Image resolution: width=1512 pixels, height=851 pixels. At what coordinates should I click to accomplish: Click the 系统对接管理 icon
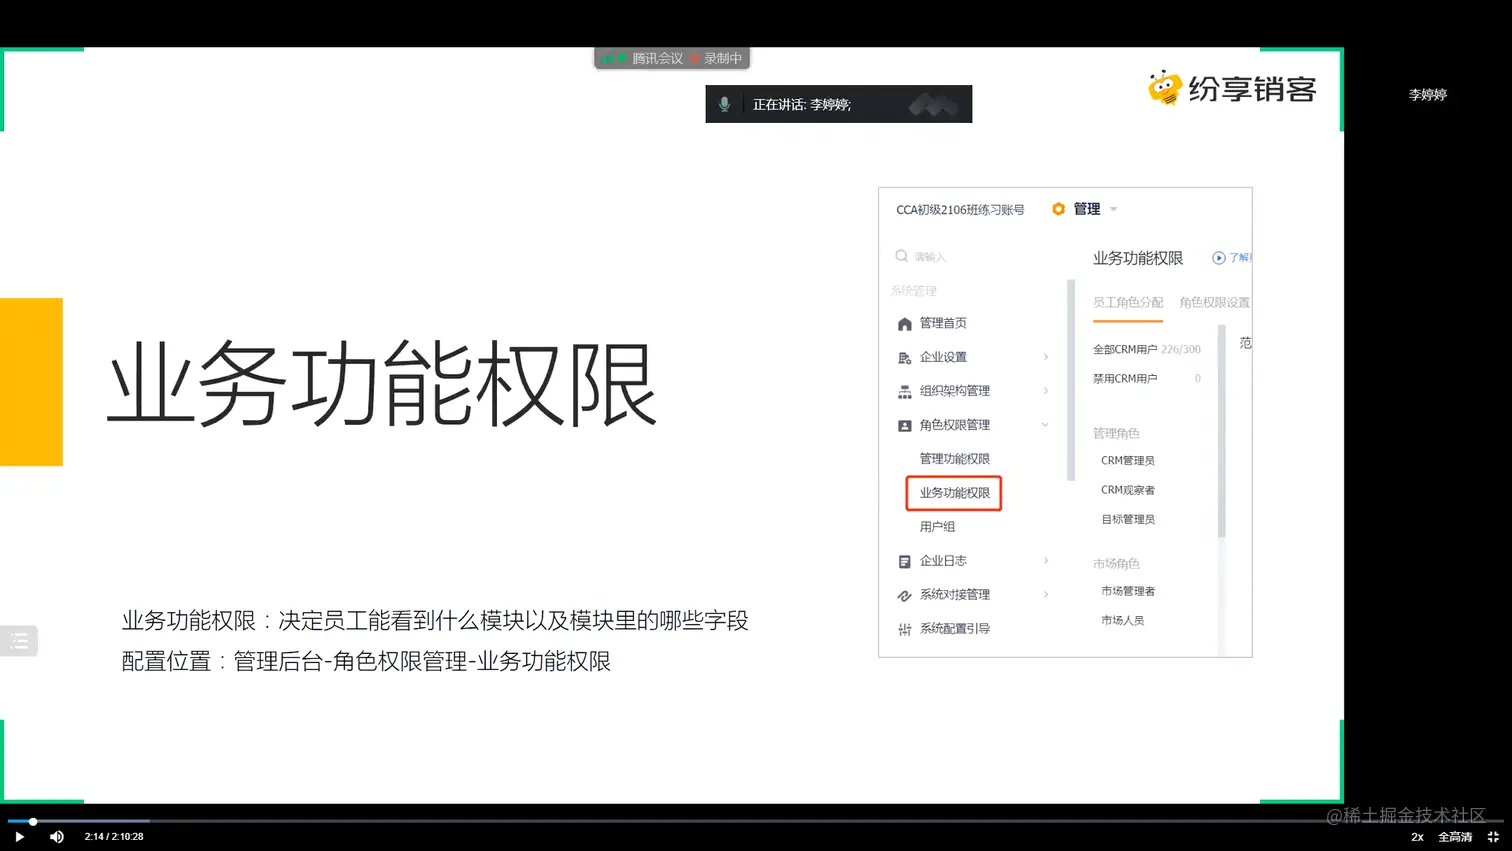pos(904,596)
